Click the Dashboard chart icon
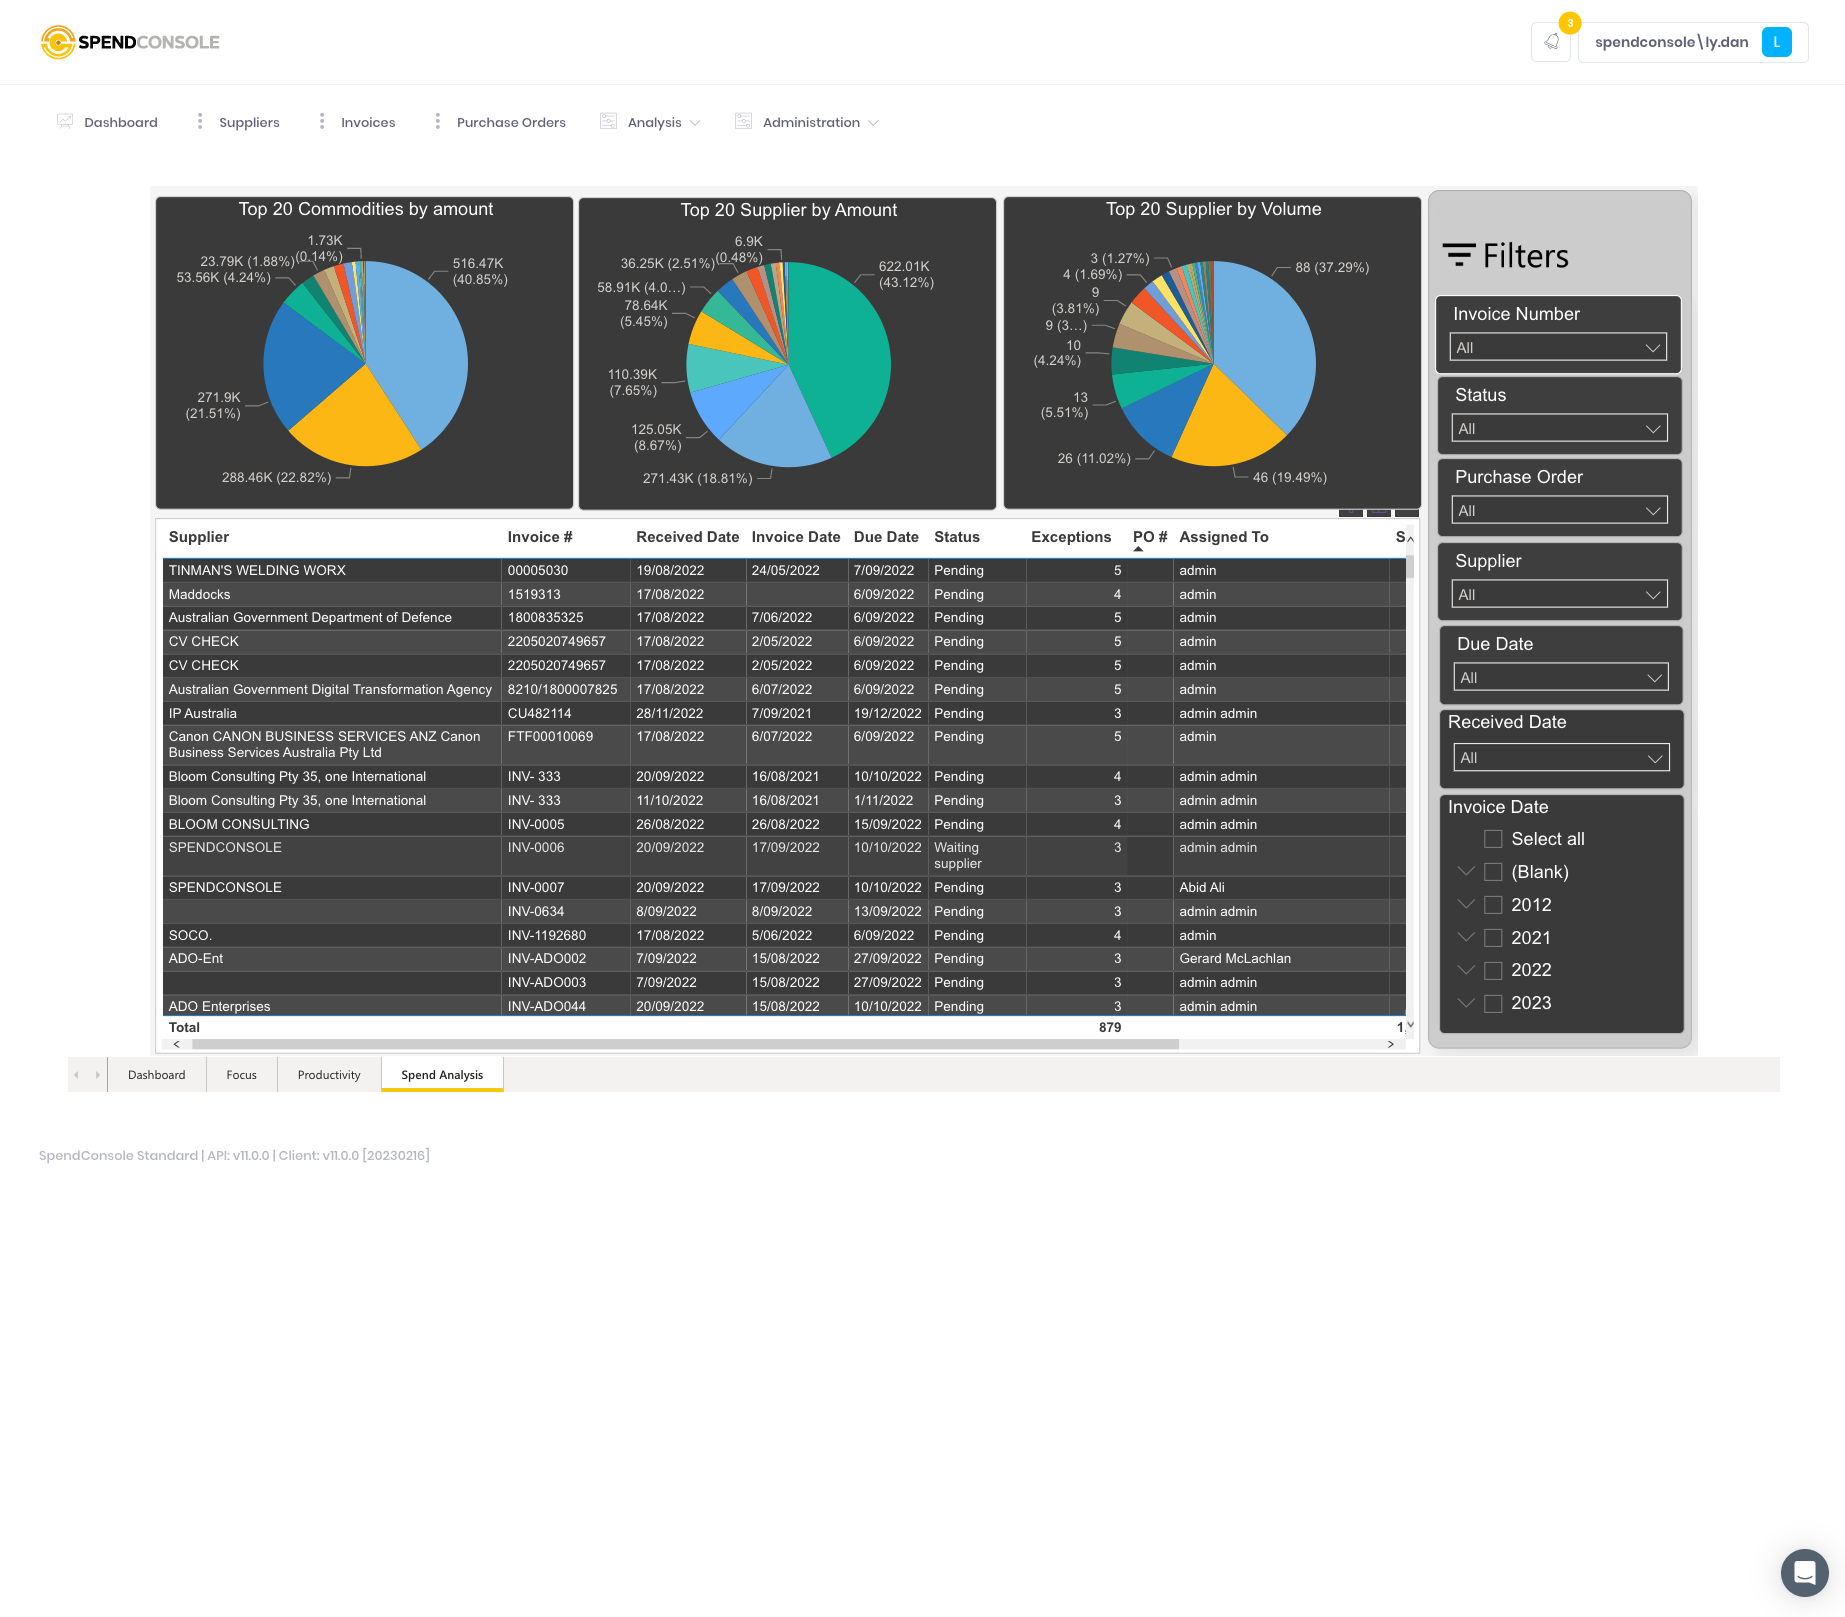The image size is (1845, 1617). pos(64,120)
